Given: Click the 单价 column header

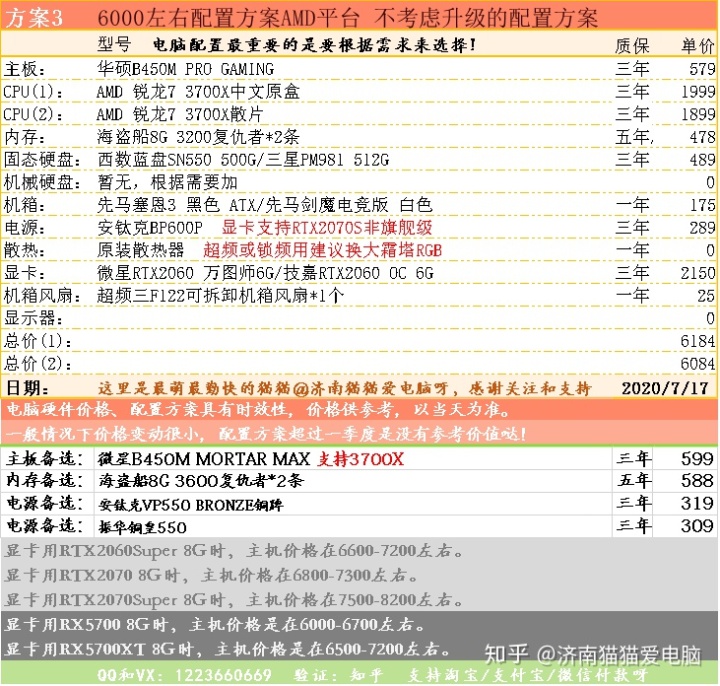Looking at the screenshot, I should 698,46.
